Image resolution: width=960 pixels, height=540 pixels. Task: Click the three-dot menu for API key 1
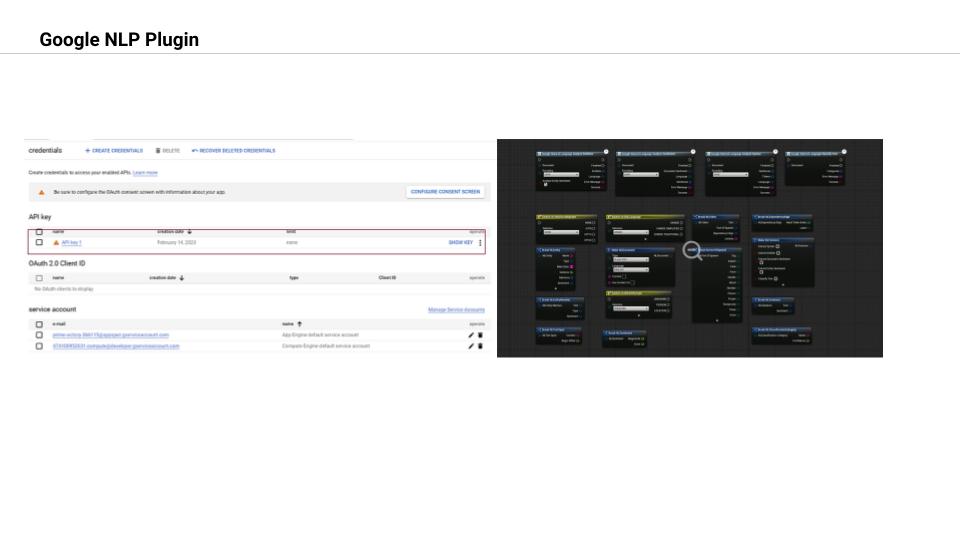[480, 243]
